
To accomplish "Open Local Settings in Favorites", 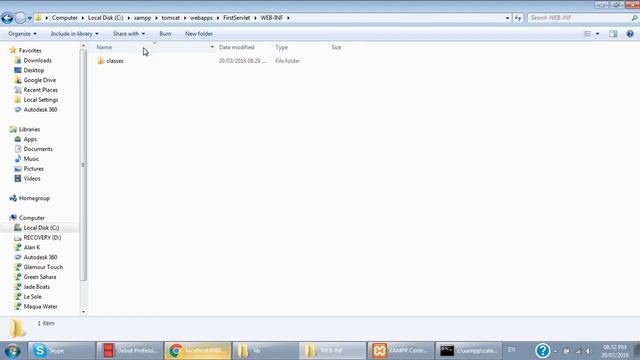I will [x=41, y=100].
